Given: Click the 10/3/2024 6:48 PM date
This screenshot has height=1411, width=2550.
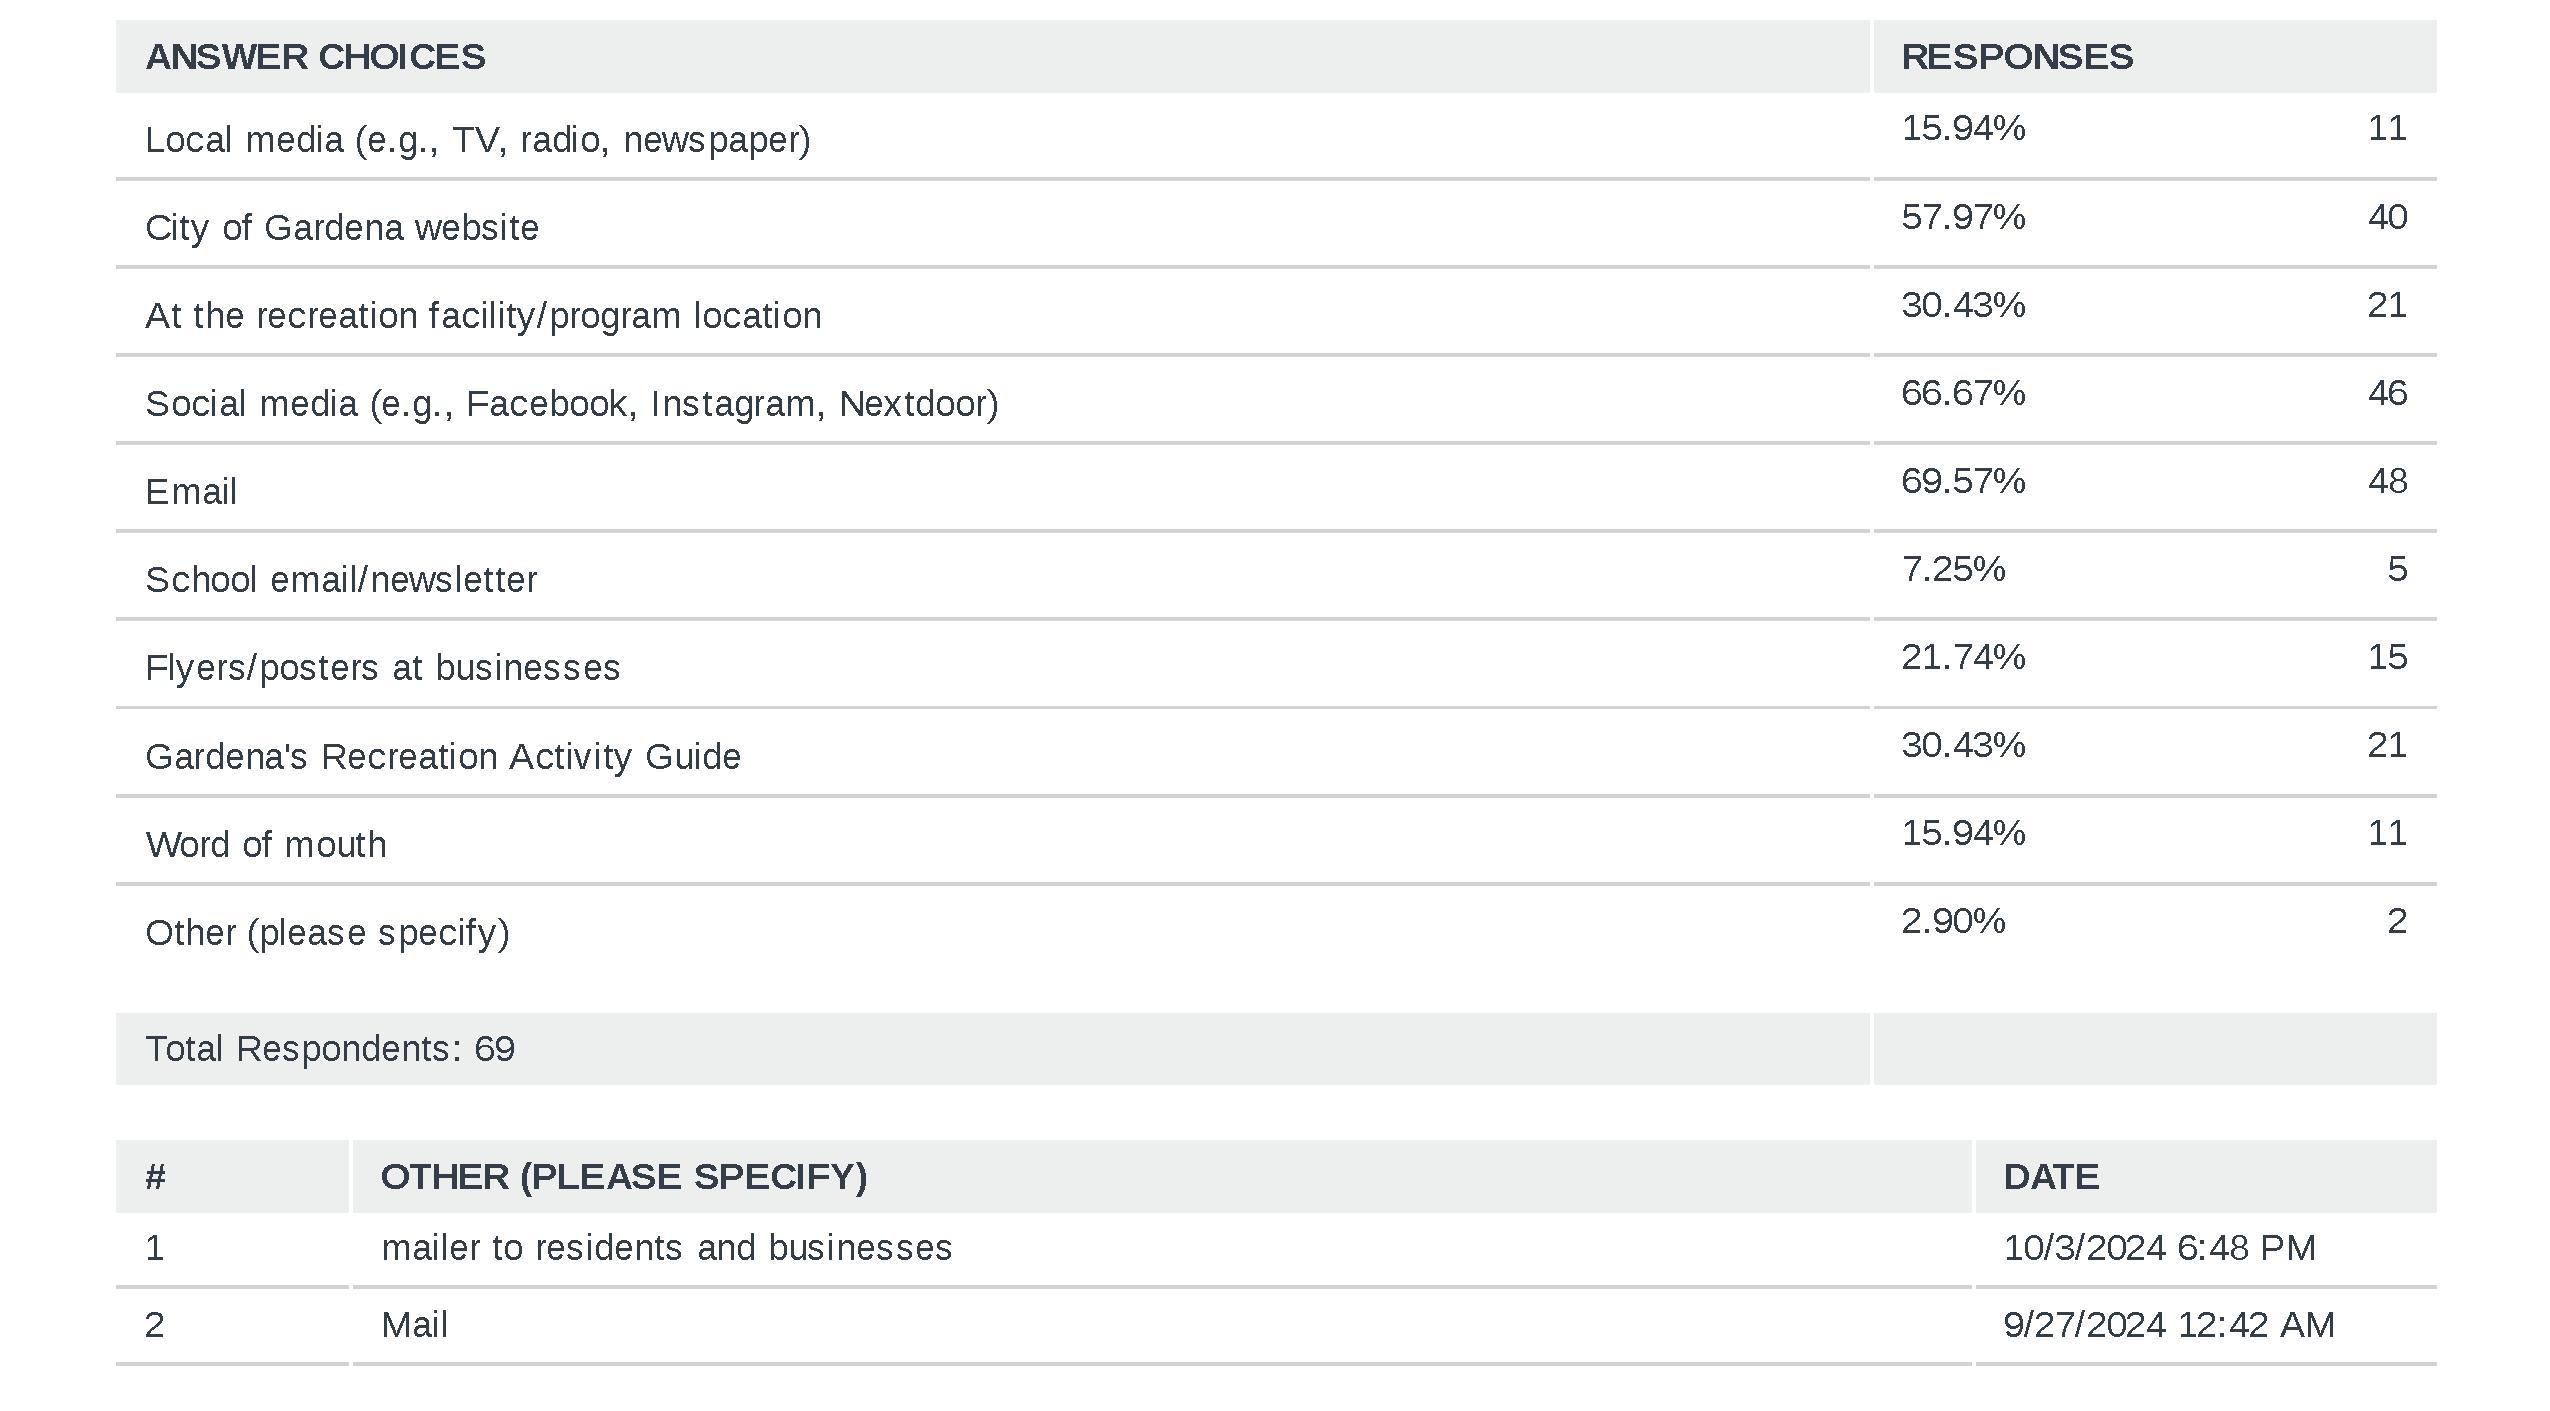Looking at the screenshot, I should [2158, 1248].
